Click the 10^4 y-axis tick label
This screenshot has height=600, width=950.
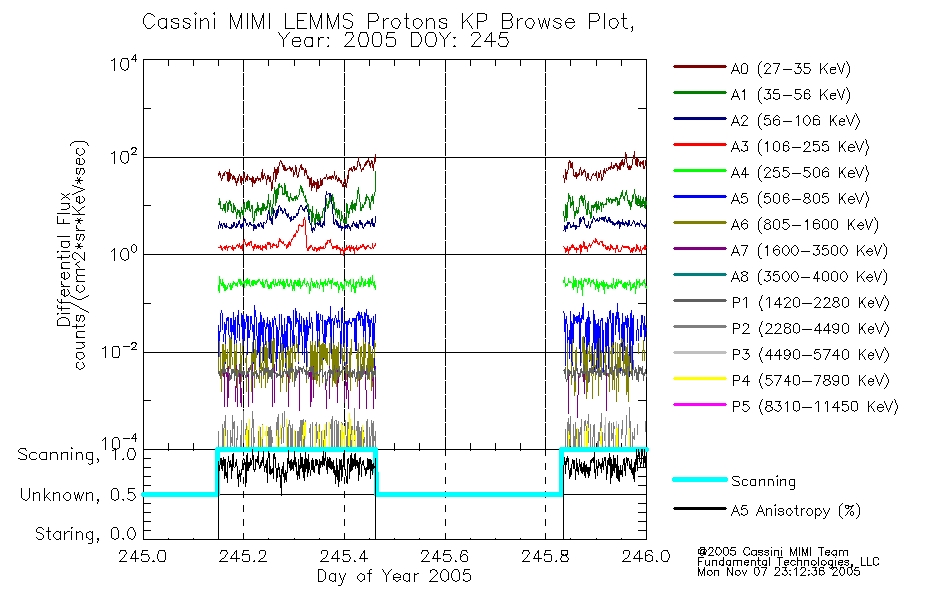(x=123, y=63)
